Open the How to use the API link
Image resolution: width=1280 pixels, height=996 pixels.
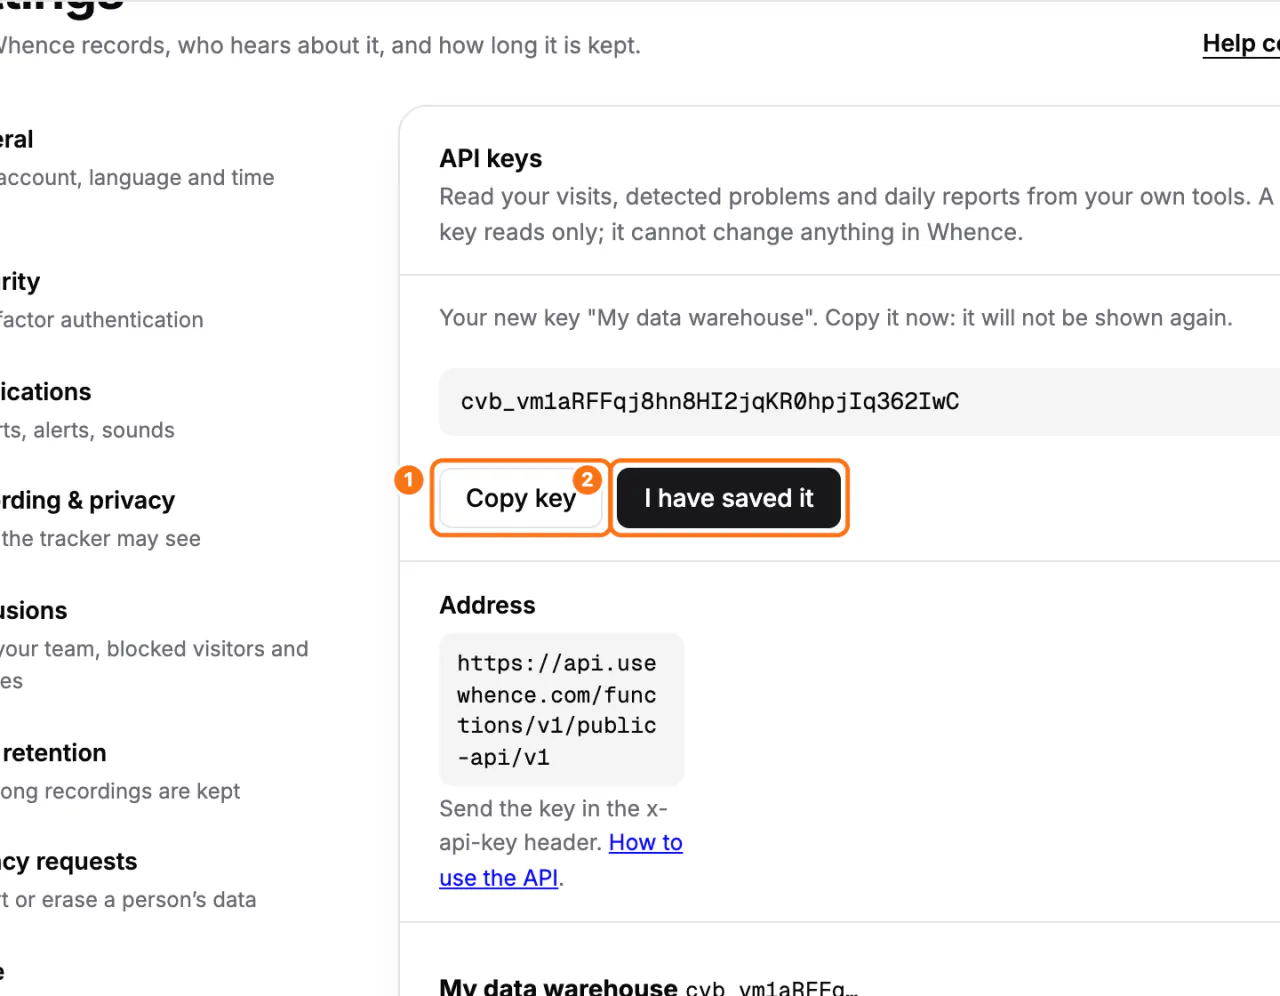(561, 860)
